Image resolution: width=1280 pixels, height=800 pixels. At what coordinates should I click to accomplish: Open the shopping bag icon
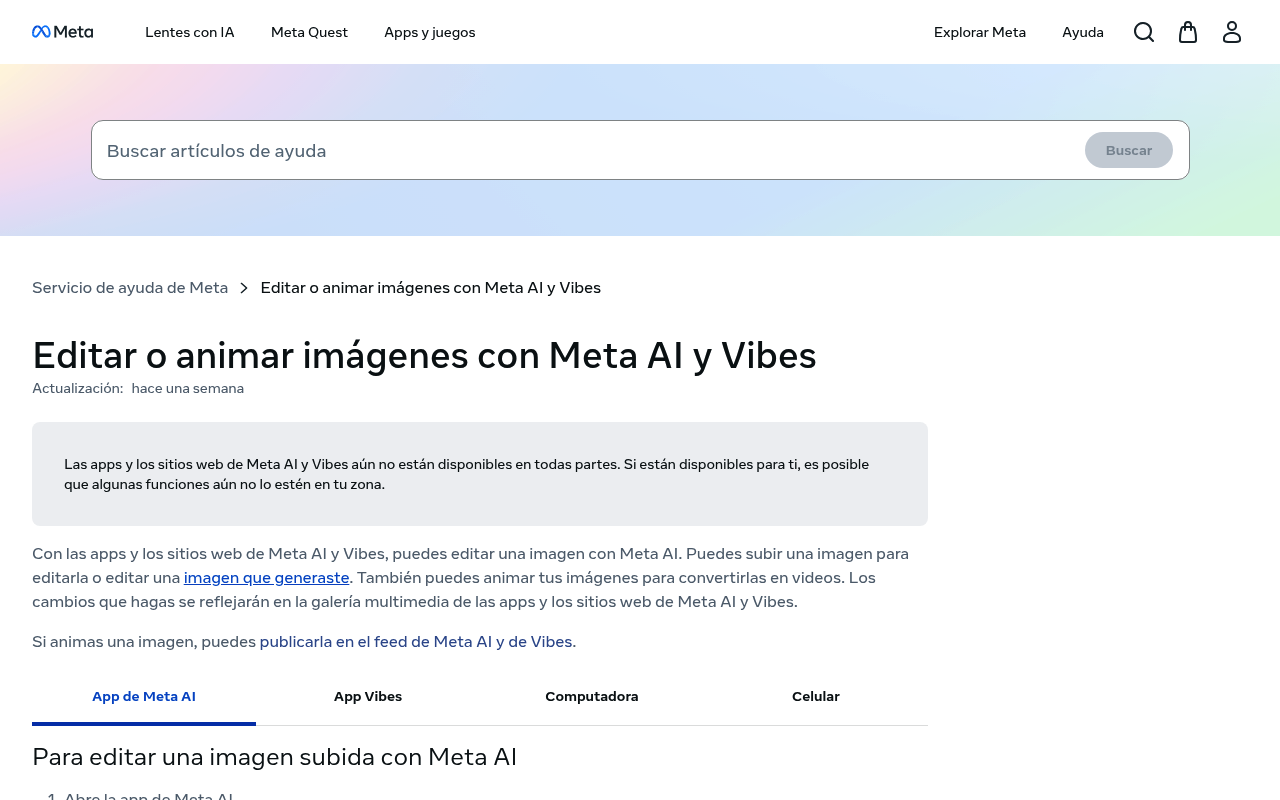(1188, 32)
